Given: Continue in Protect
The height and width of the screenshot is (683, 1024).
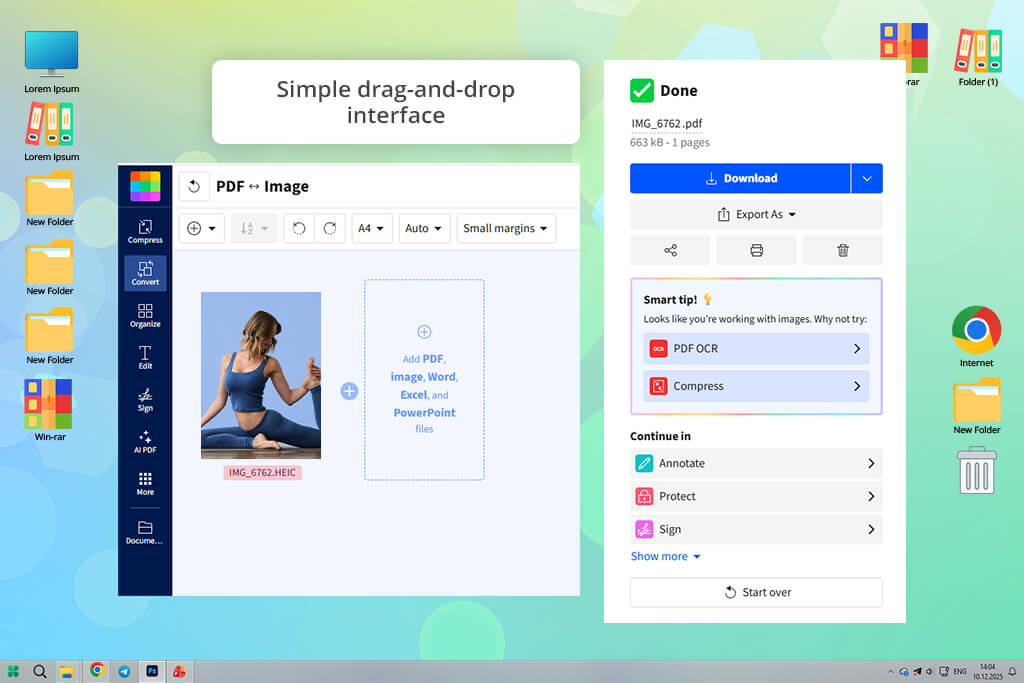Looking at the screenshot, I should tap(756, 496).
